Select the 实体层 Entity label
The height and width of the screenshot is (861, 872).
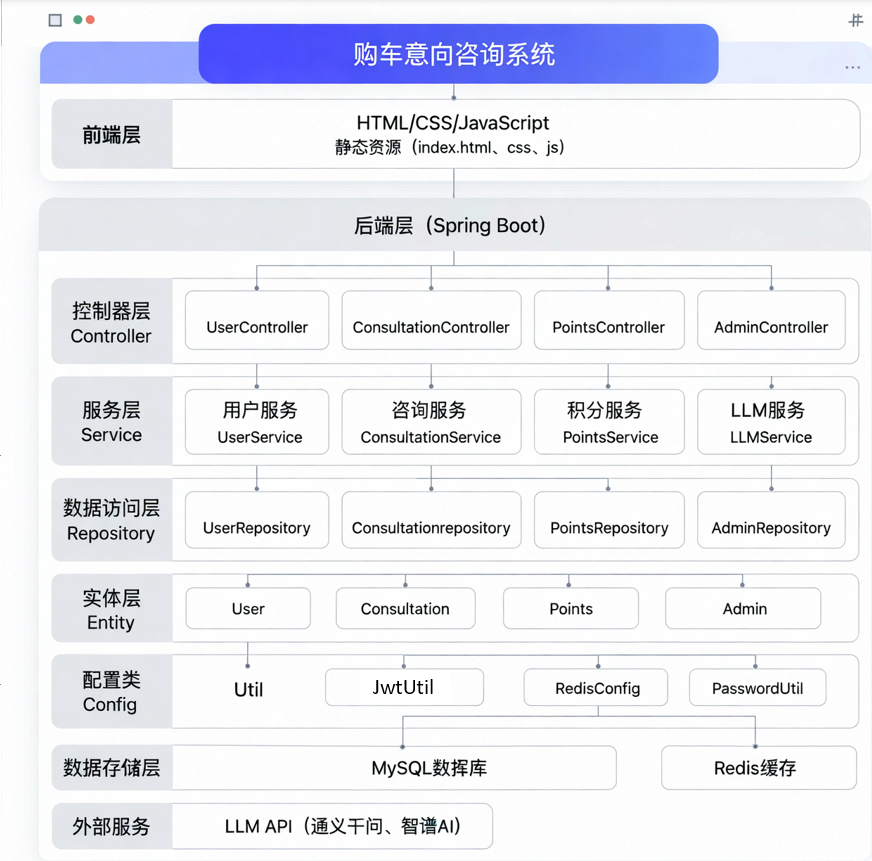point(111,609)
